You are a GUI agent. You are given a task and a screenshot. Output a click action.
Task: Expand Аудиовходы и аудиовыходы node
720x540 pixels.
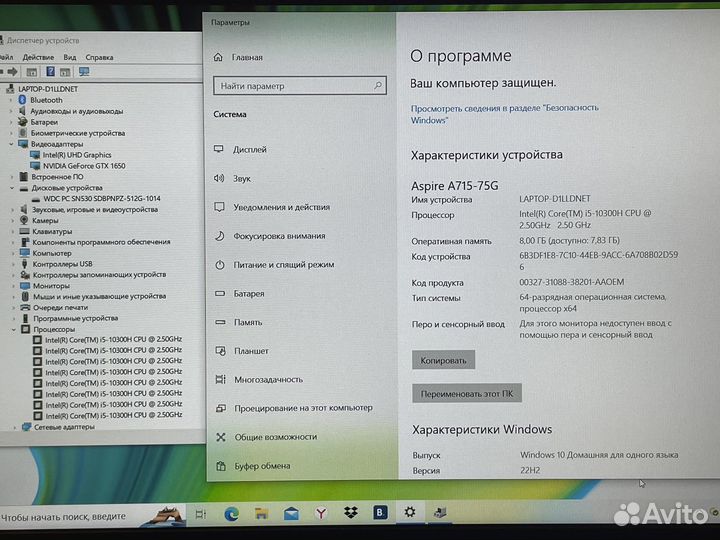(x=11, y=111)
